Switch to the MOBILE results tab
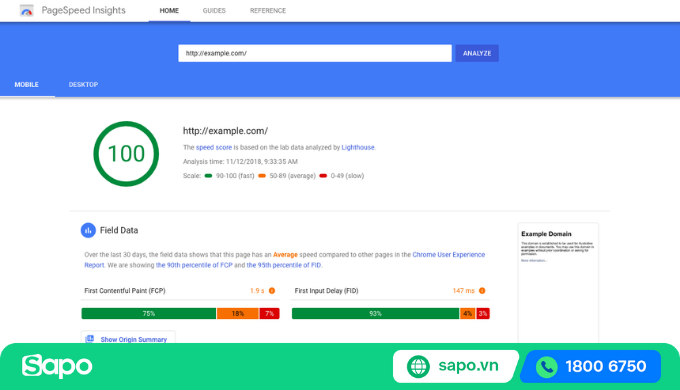The width and height of the screenshot is (680, 390). [x=26, y=85]
